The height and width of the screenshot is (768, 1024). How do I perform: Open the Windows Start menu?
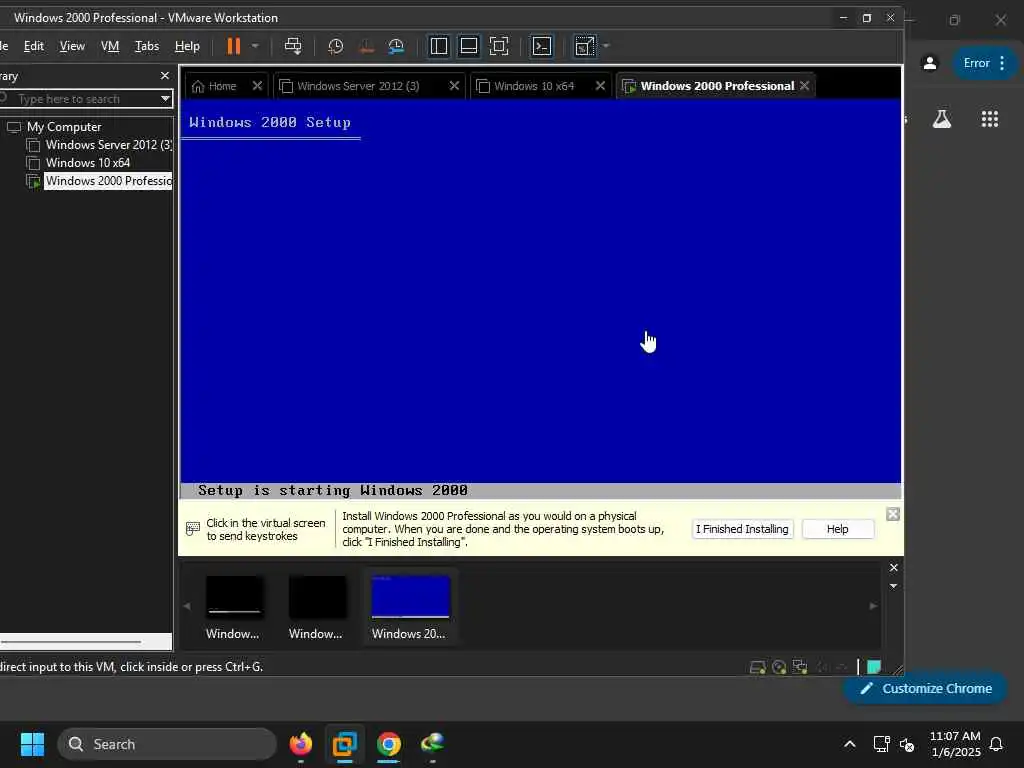pyautogui.click(x=32, y=744)
